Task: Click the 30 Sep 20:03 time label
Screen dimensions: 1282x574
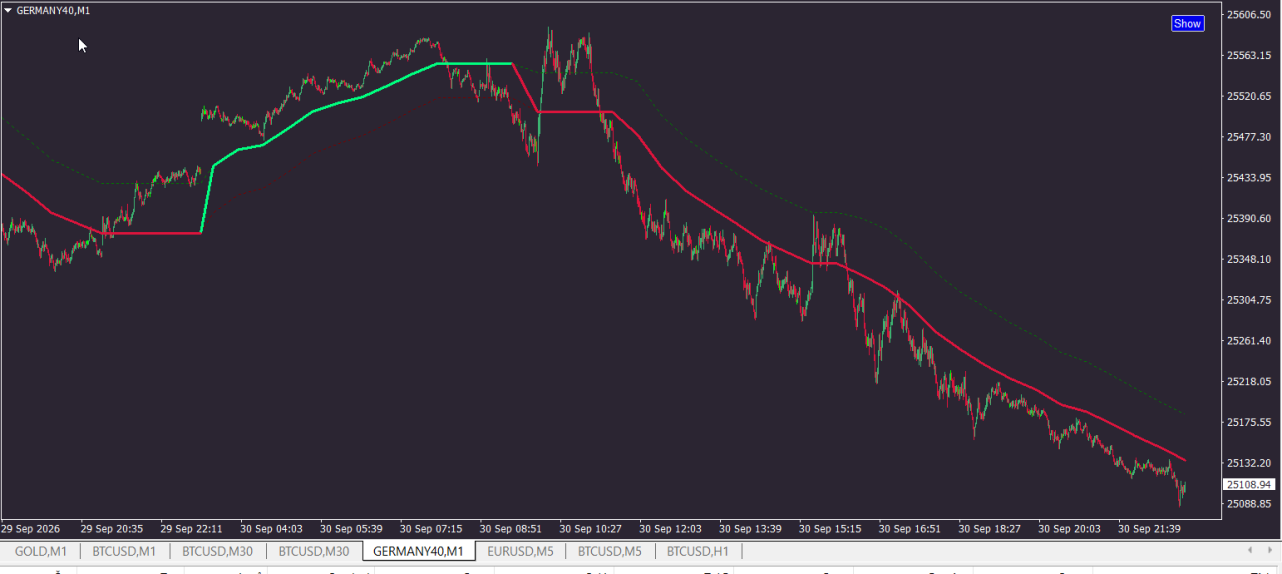Action: 1070,529
